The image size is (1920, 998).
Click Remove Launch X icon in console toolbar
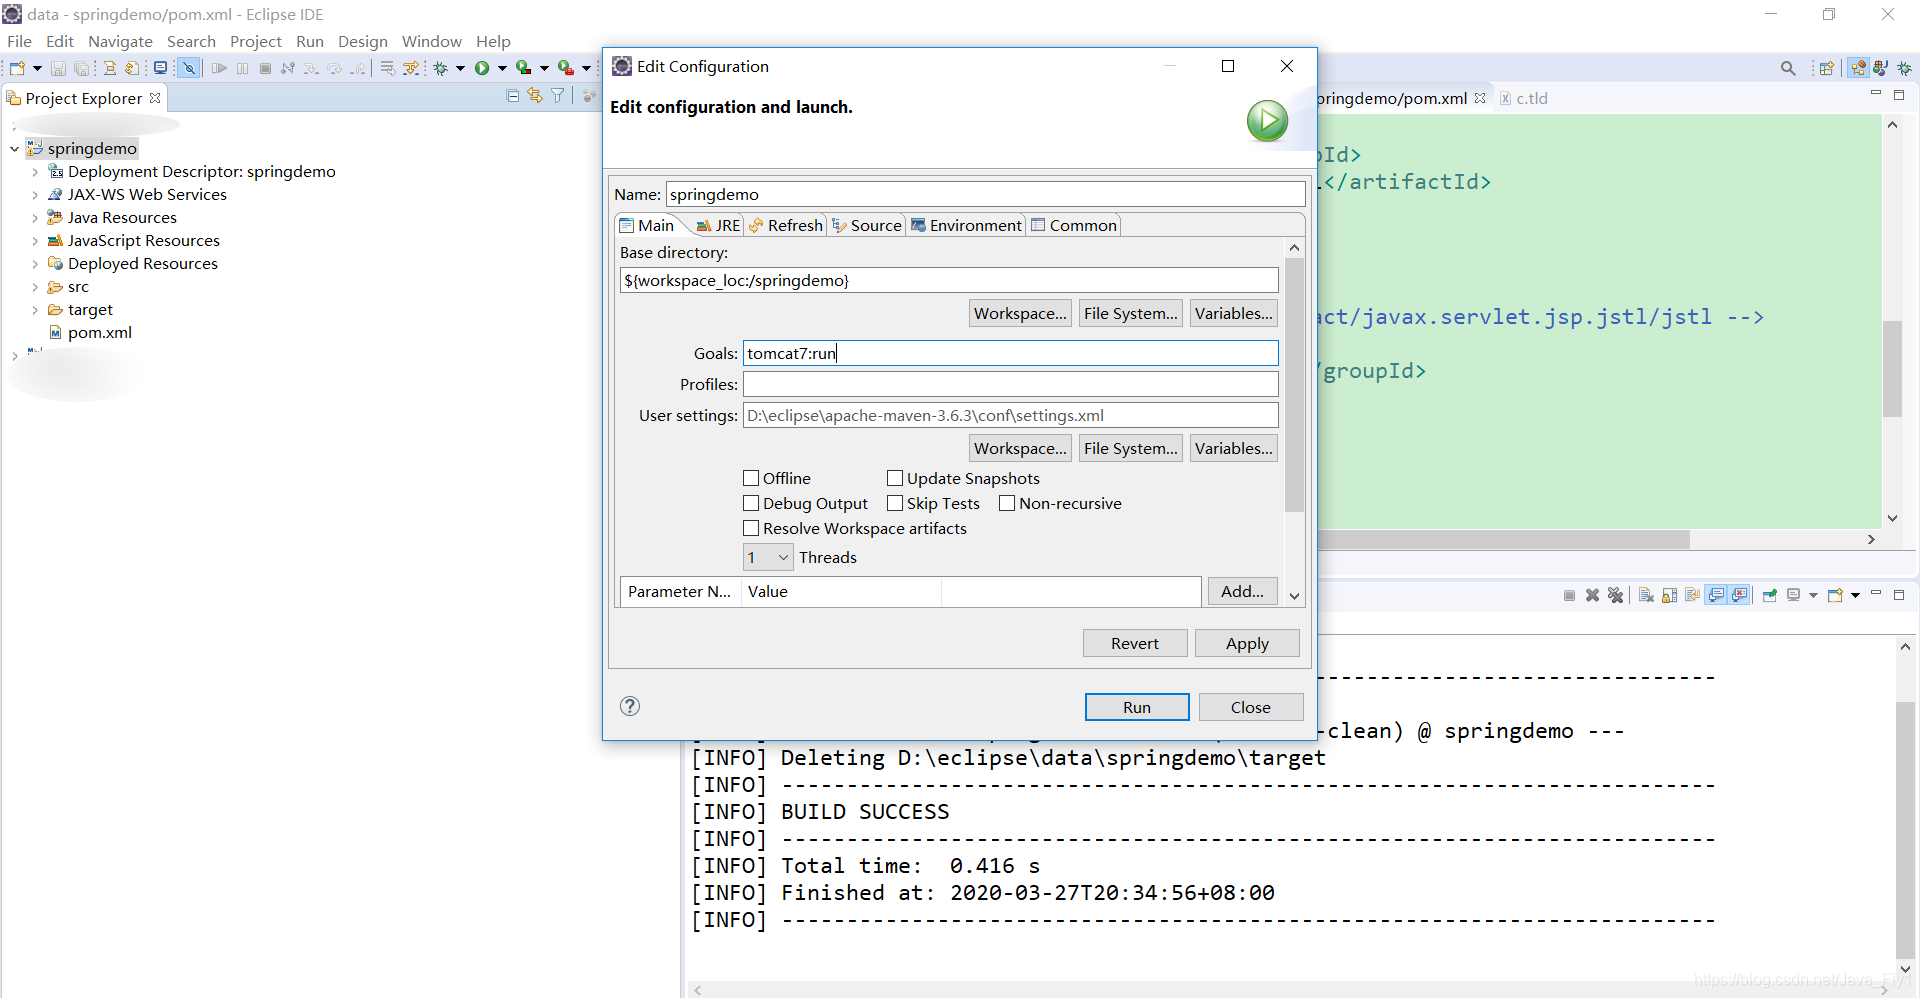[1593, 595]
